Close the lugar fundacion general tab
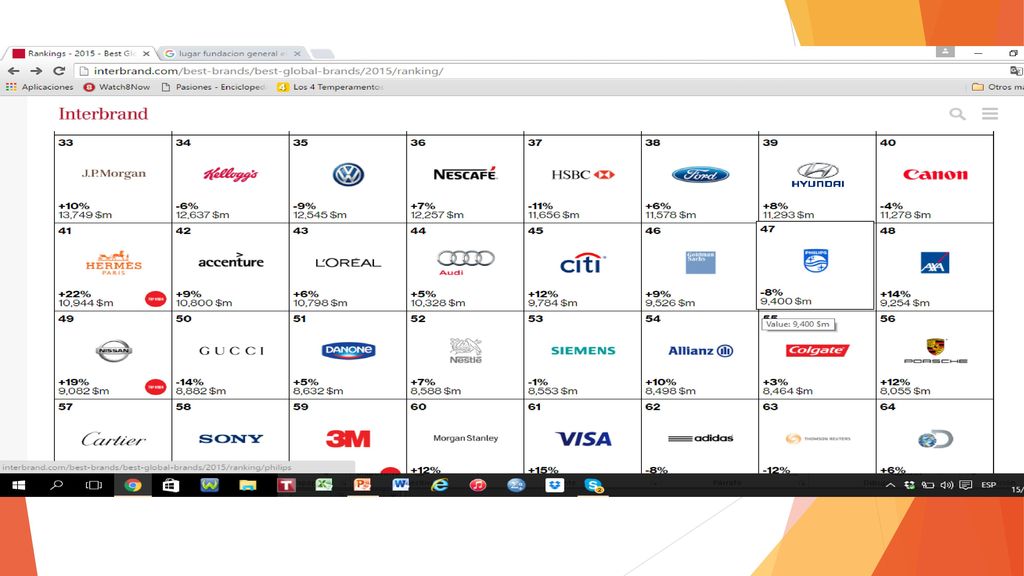 click(x=297, y=54)
